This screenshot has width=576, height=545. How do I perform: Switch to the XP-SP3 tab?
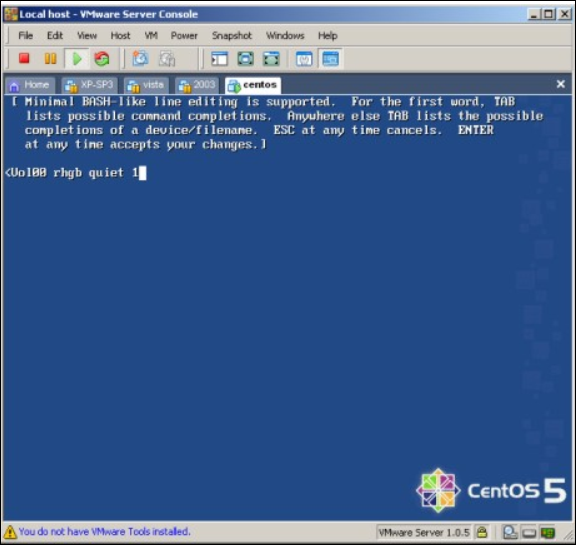90,85
